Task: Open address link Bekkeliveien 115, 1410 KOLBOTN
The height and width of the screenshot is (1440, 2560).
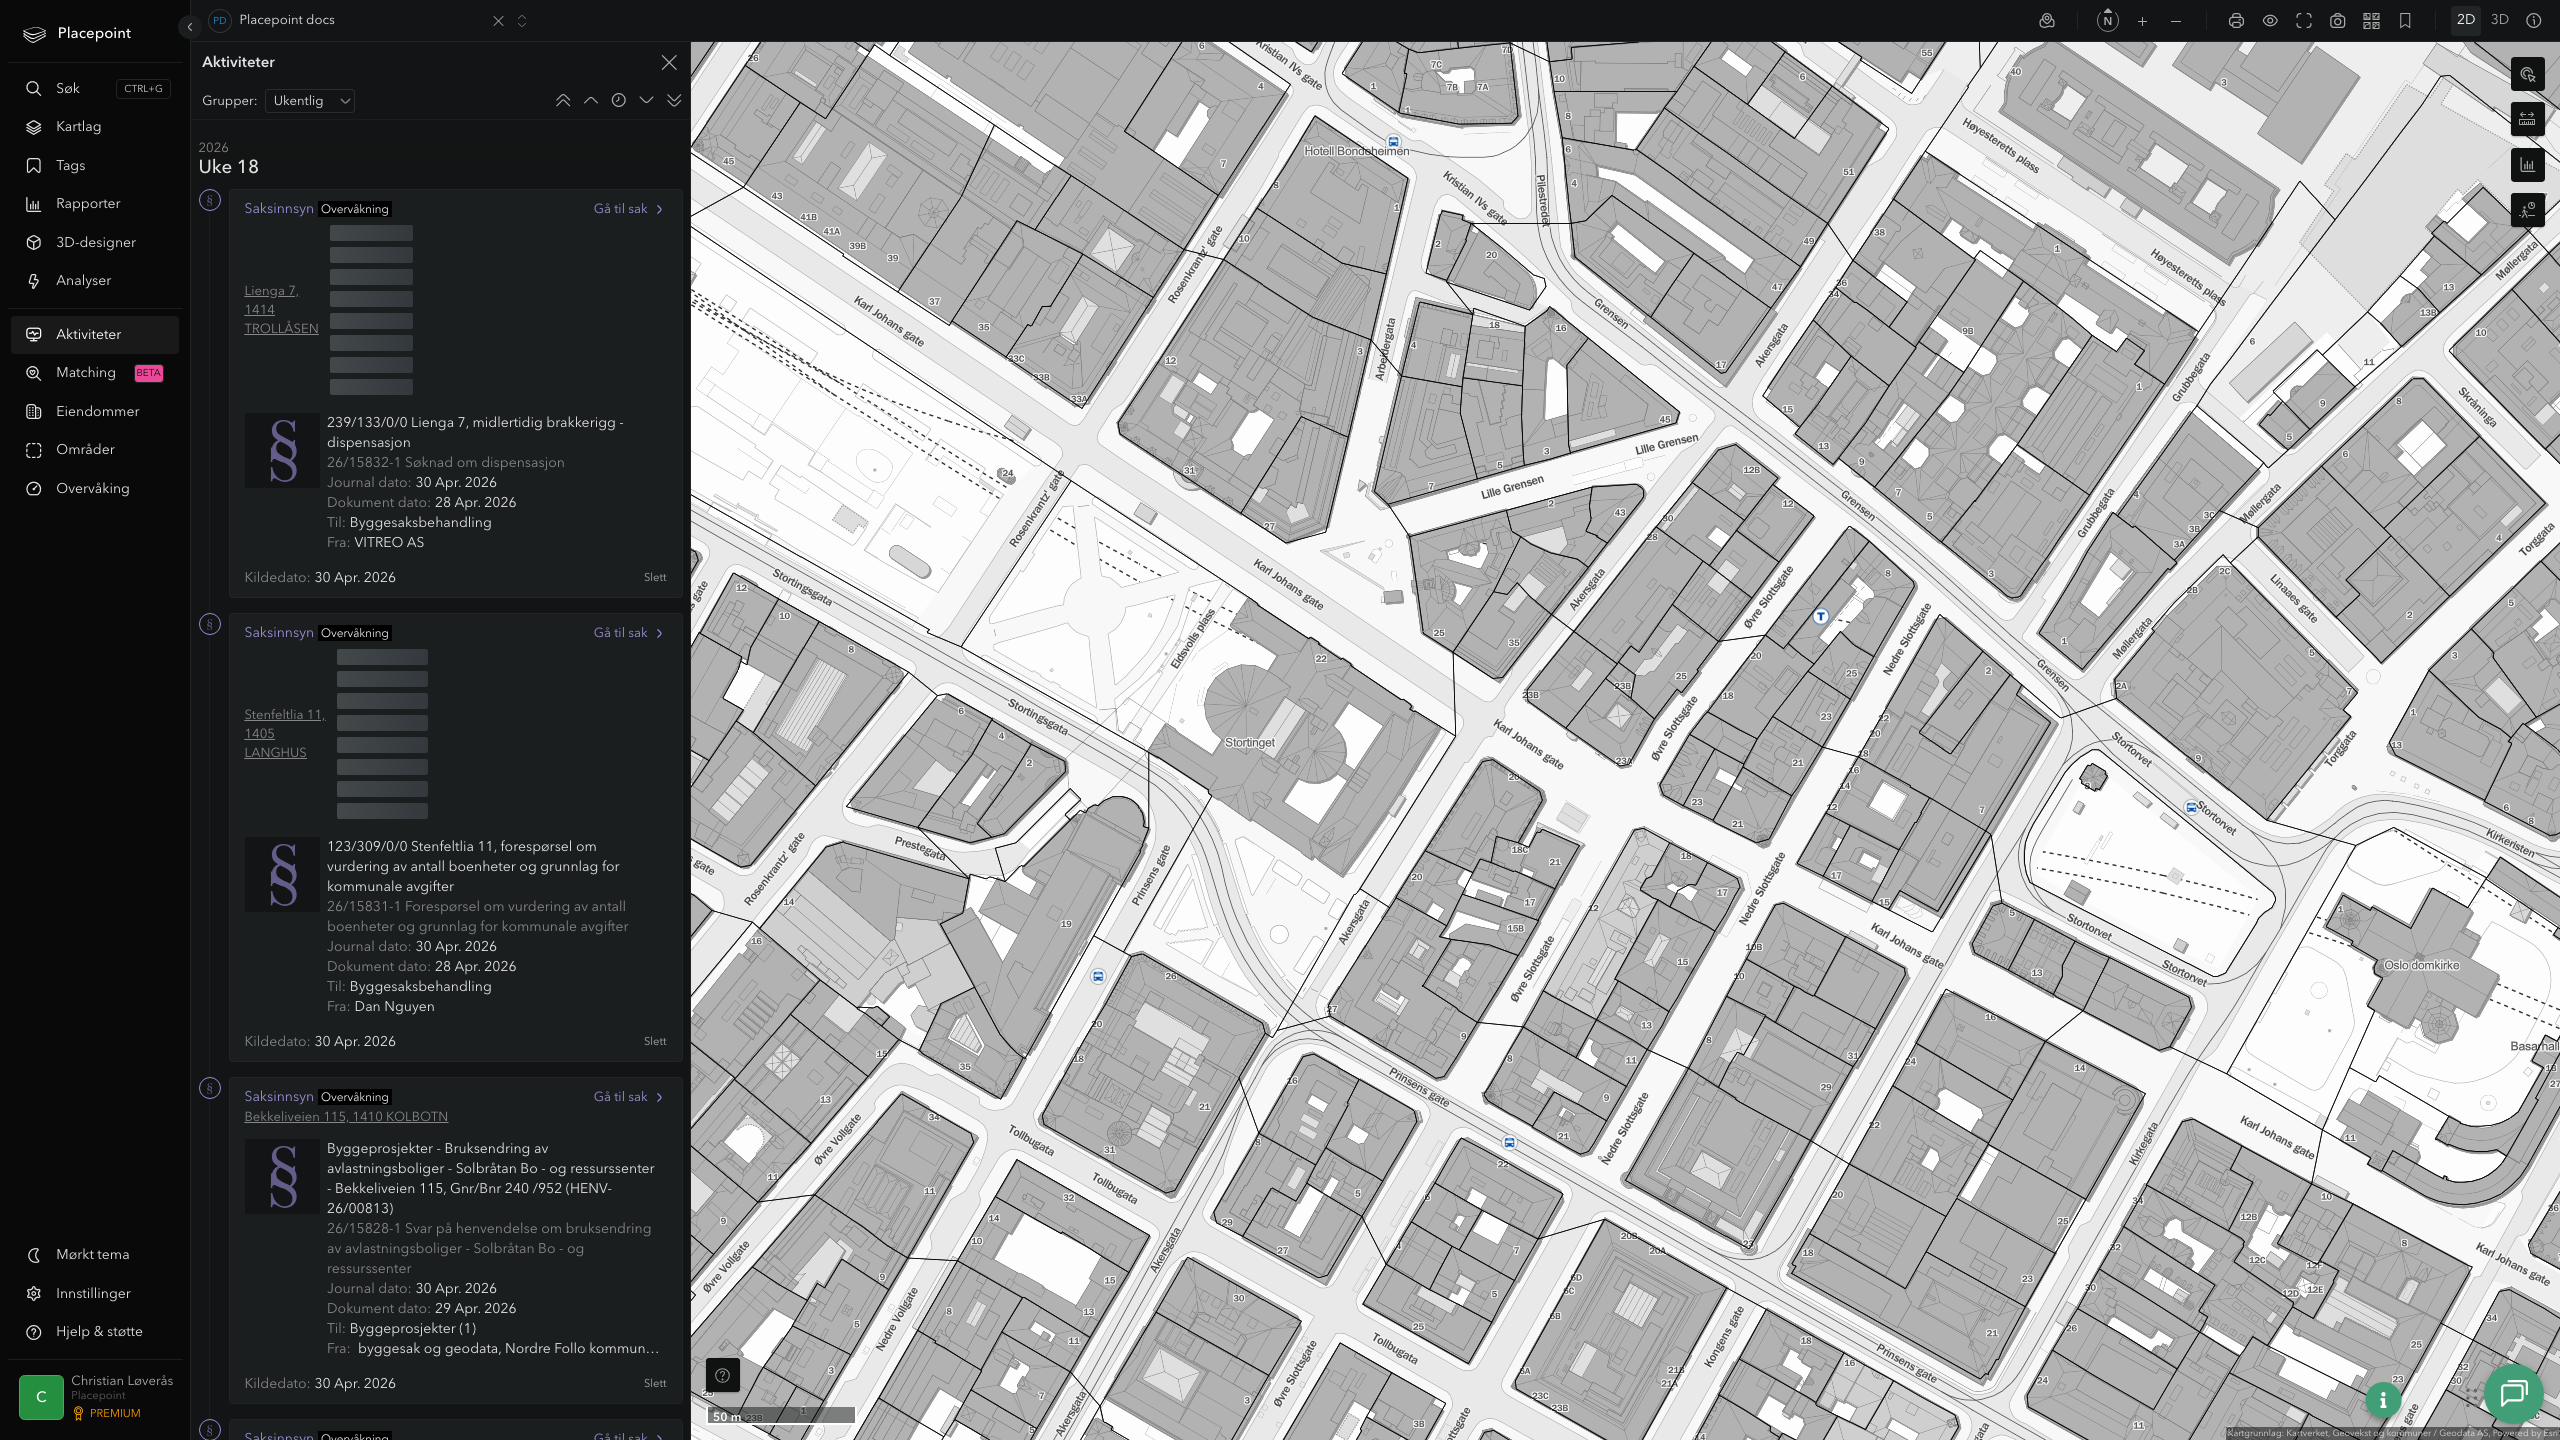Action: [x=346, y=1117]
